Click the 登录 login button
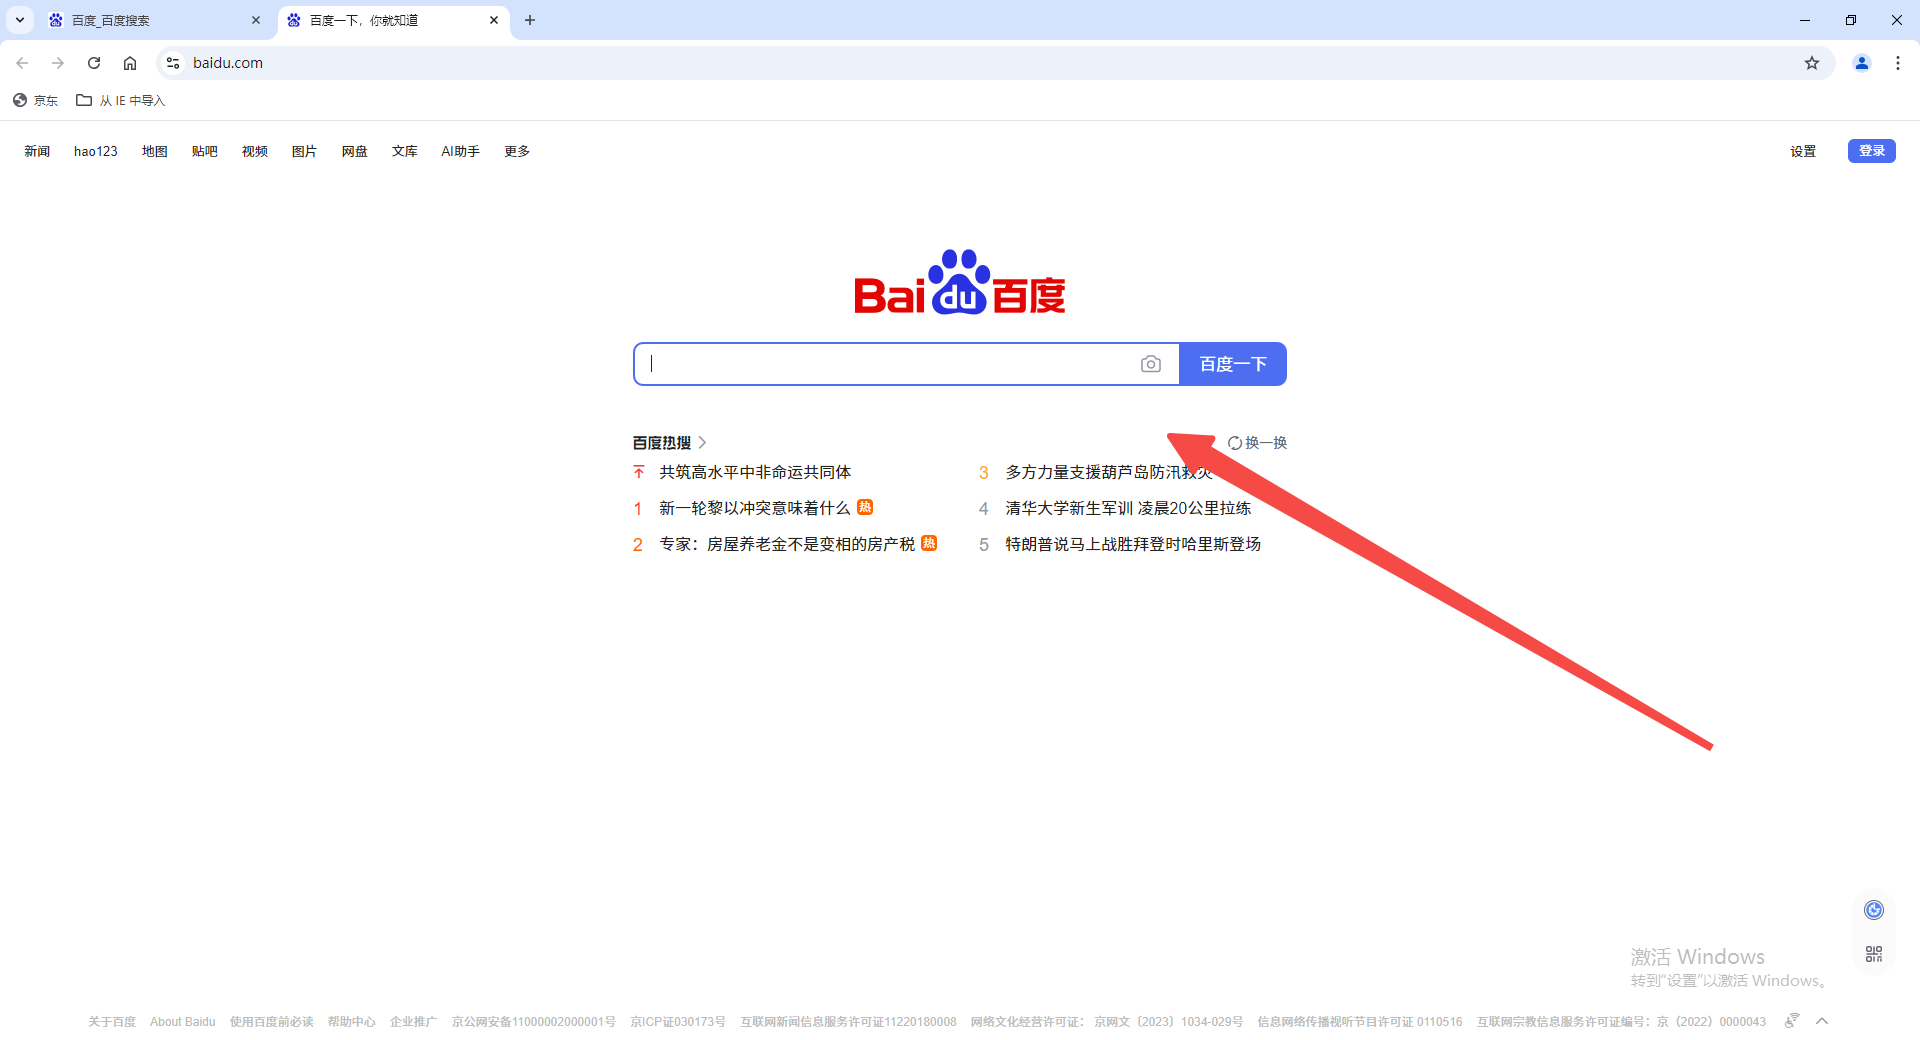Screen dimensions: 1920x1040 click(1870, 151)
